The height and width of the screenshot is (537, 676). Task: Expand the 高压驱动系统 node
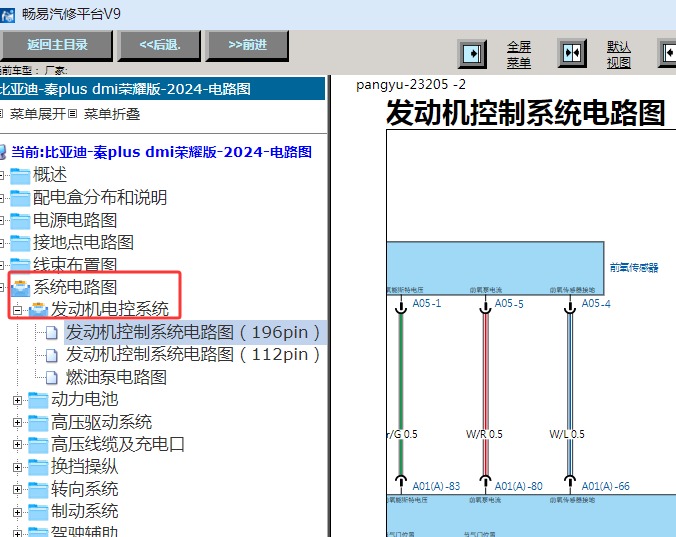coord(17,422)
